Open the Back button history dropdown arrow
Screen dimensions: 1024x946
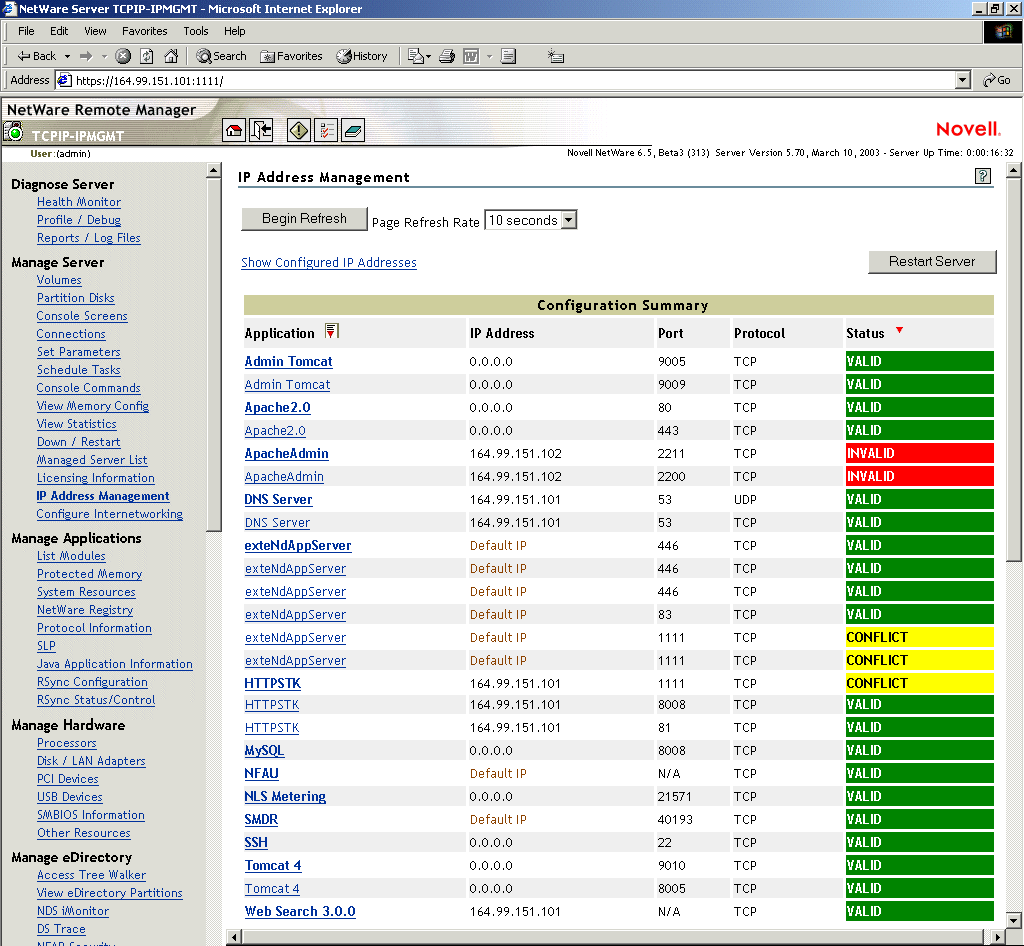coord(68,56)
